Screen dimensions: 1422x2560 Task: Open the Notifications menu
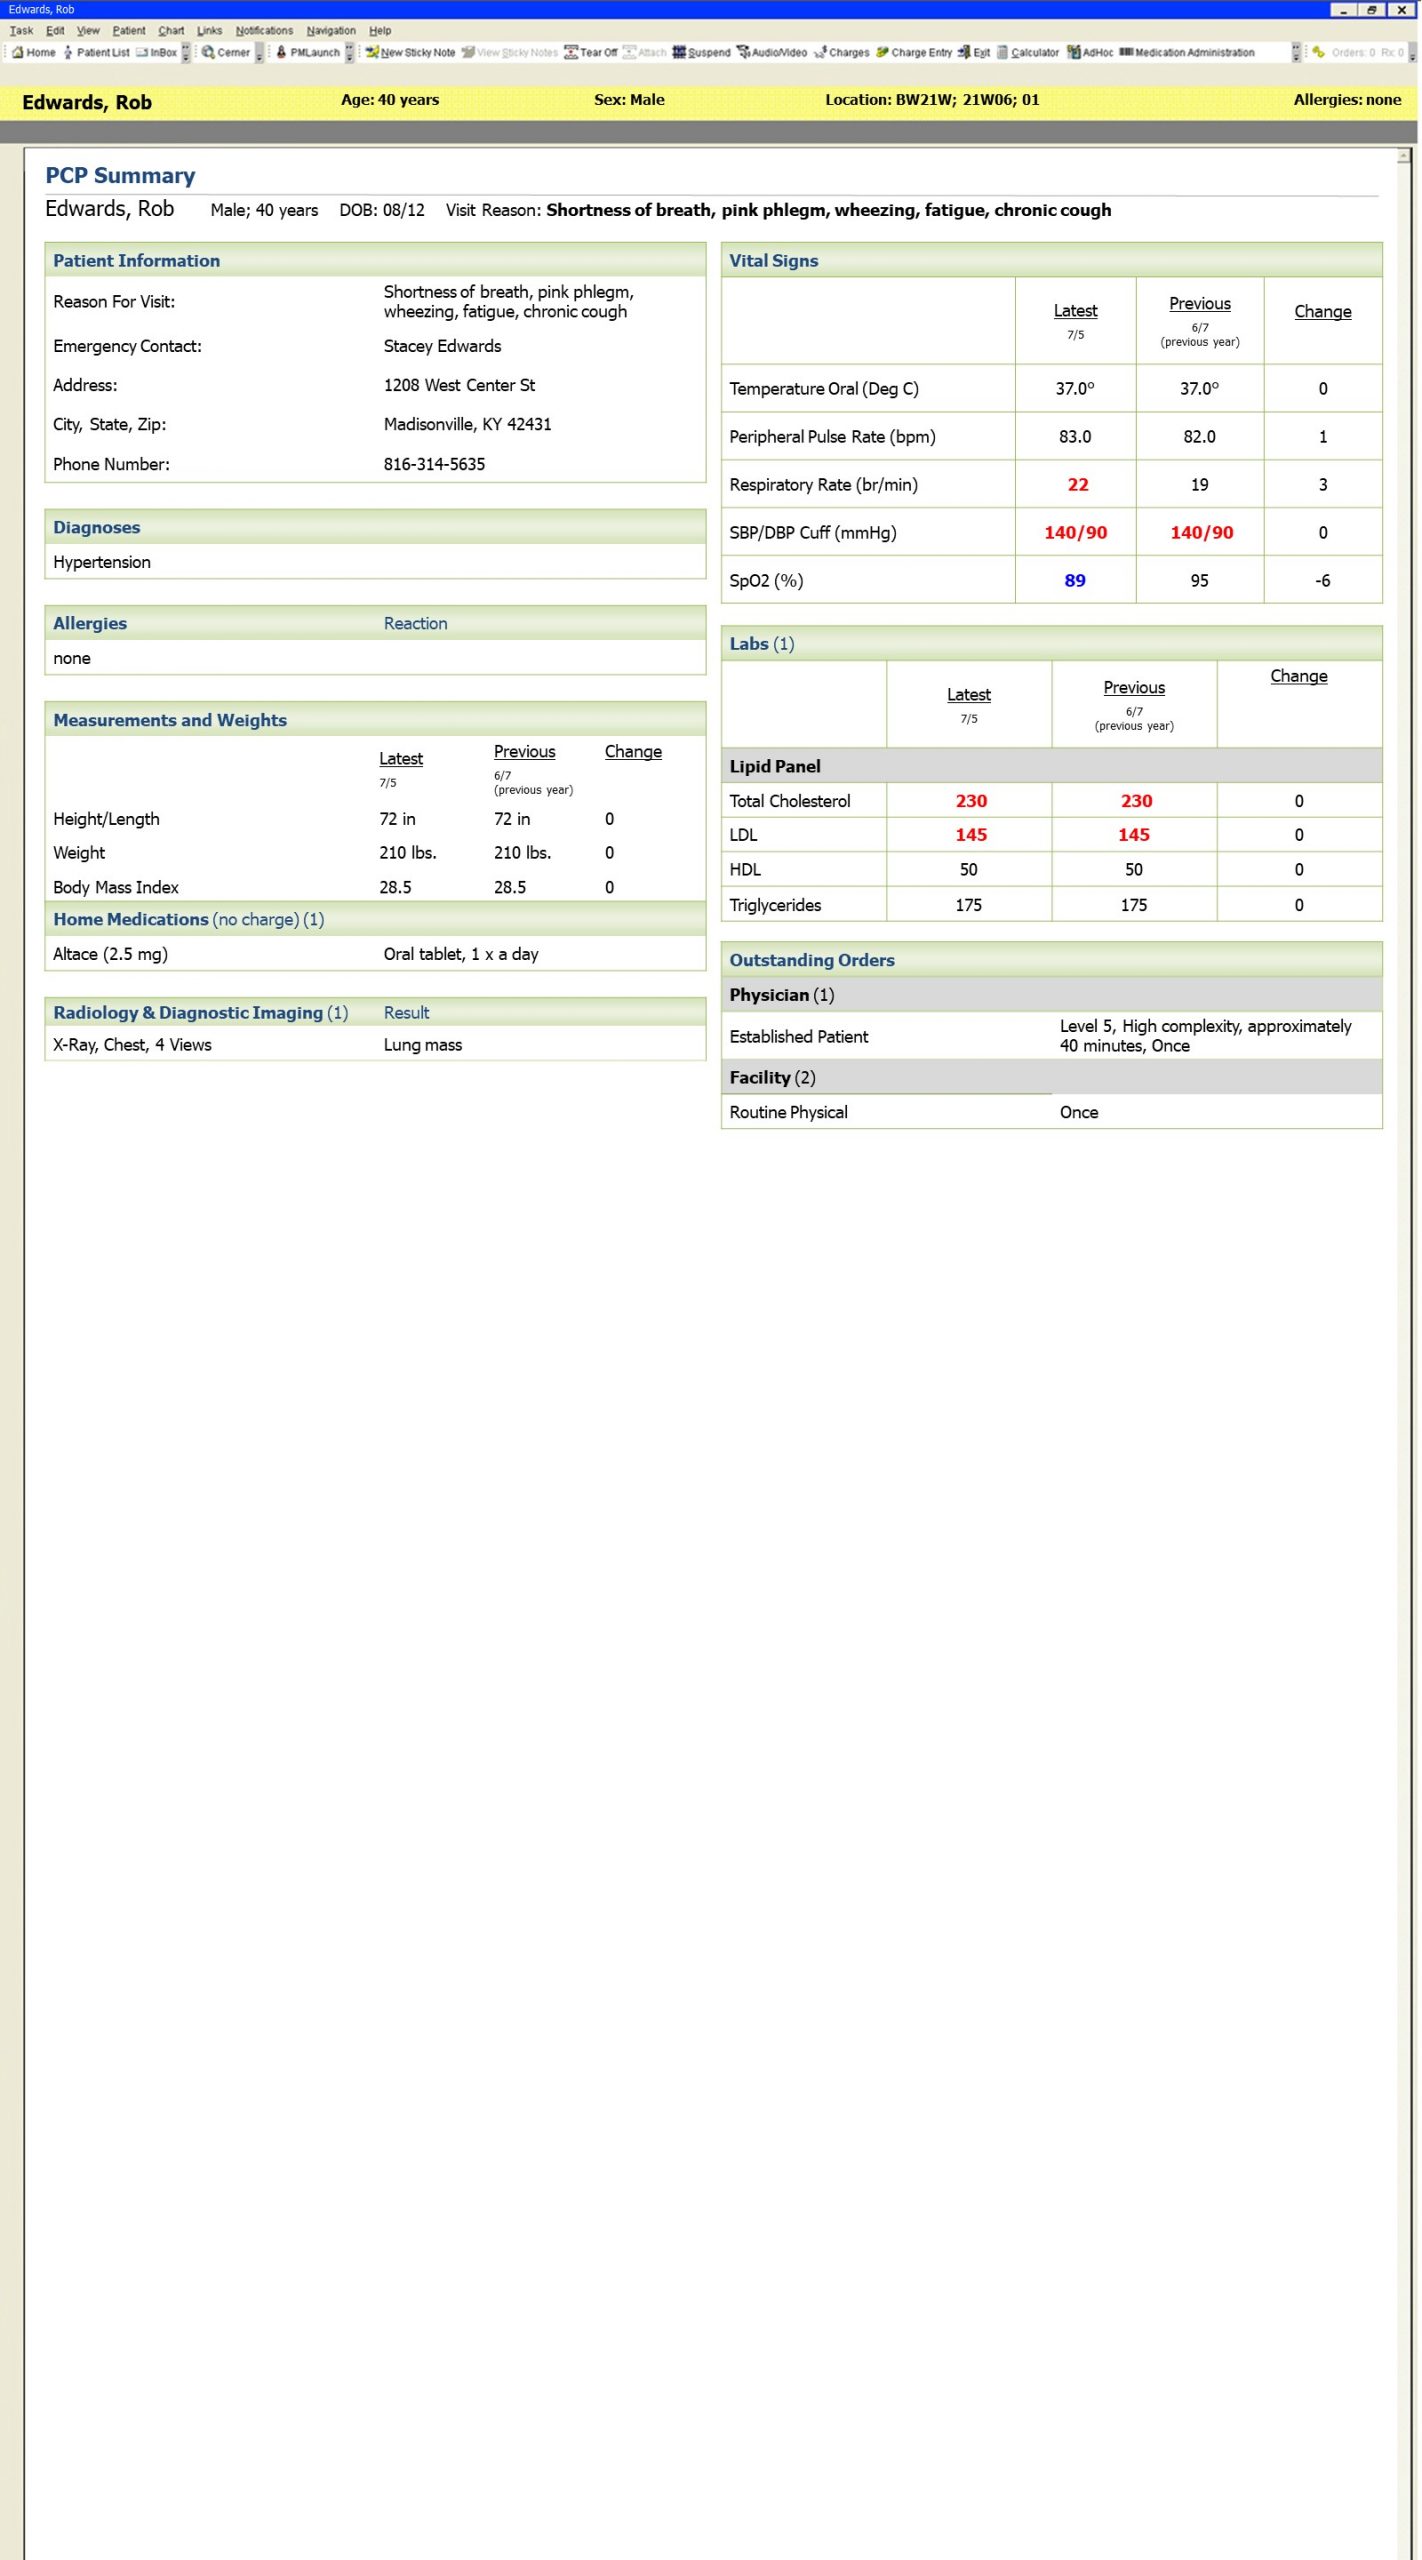click(264, 31)
